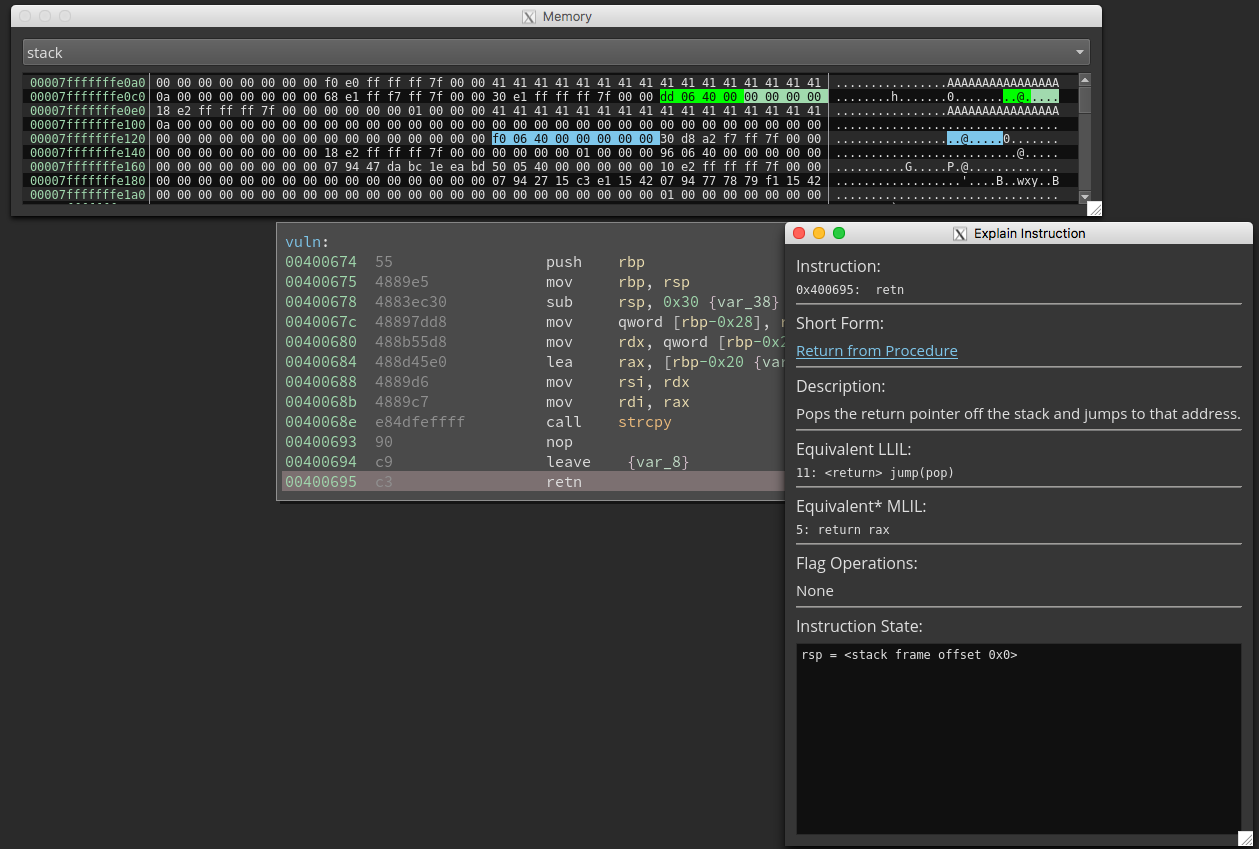Image resolution: width=1259 pixels, height=849 pixels.
Task: Click memory address 00007fffffffe160
Action: pos(88,166)
